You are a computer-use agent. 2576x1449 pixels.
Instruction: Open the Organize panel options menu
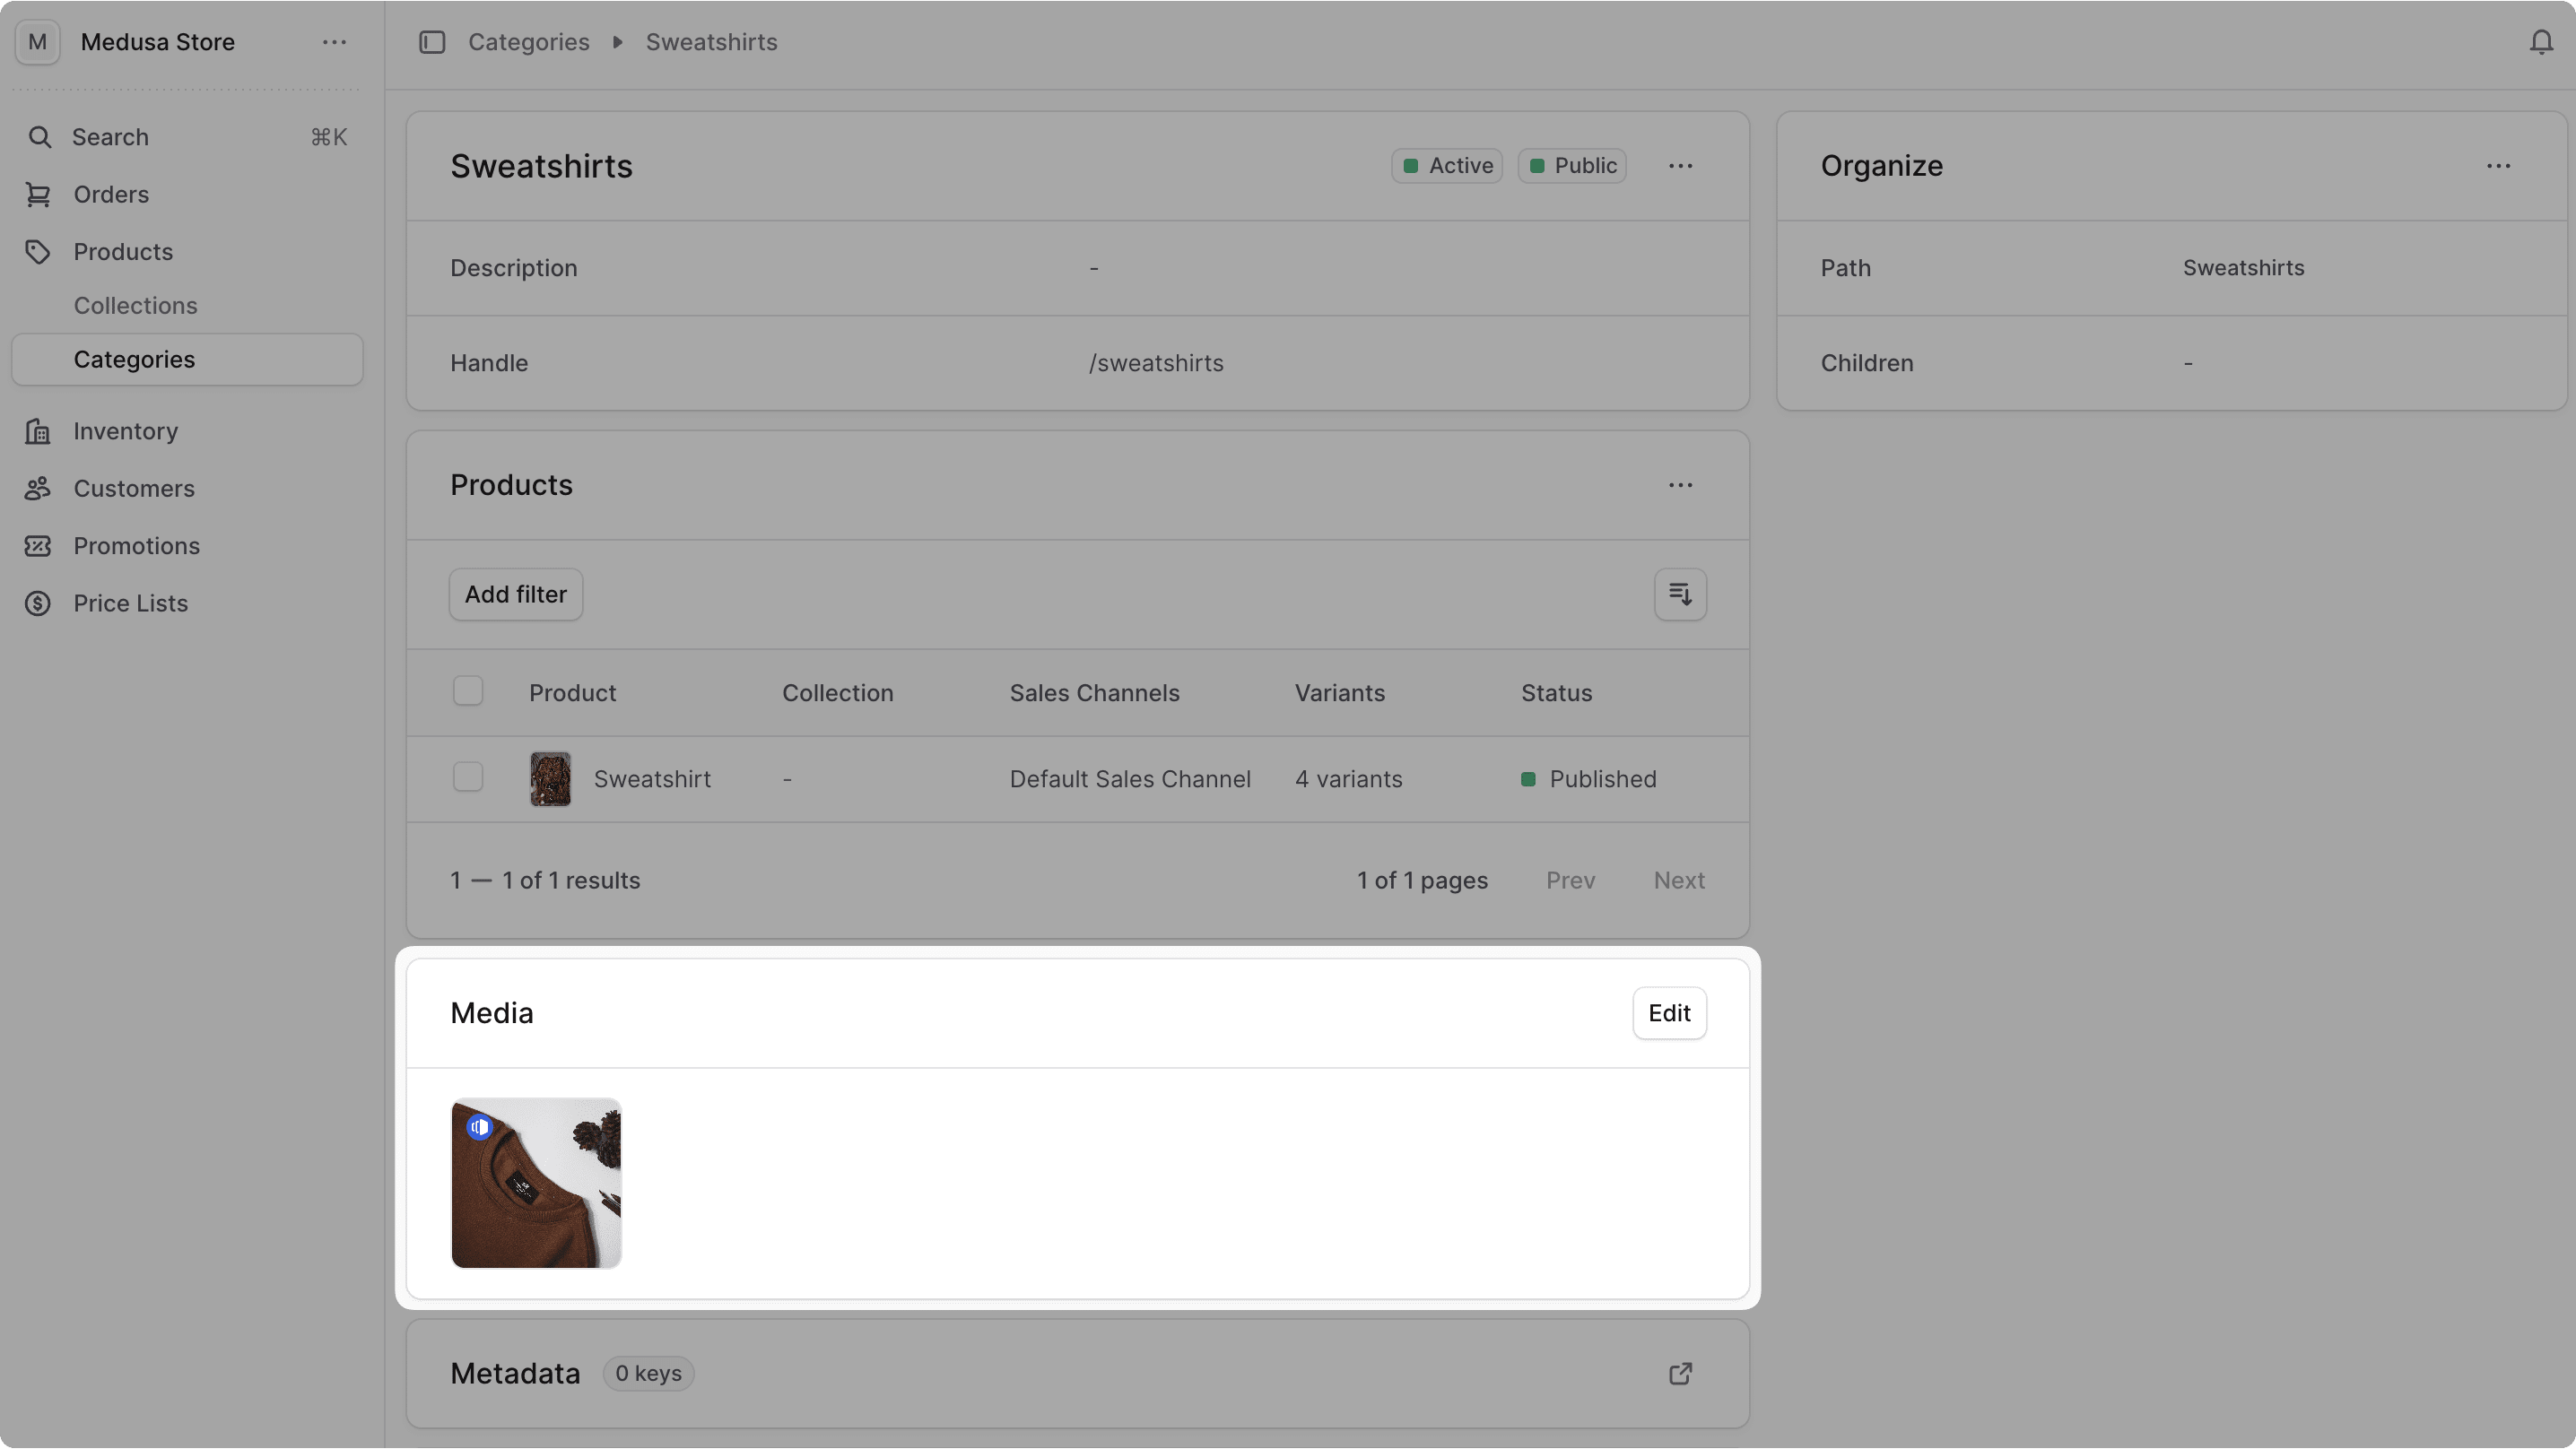[x=2500, y=165]
